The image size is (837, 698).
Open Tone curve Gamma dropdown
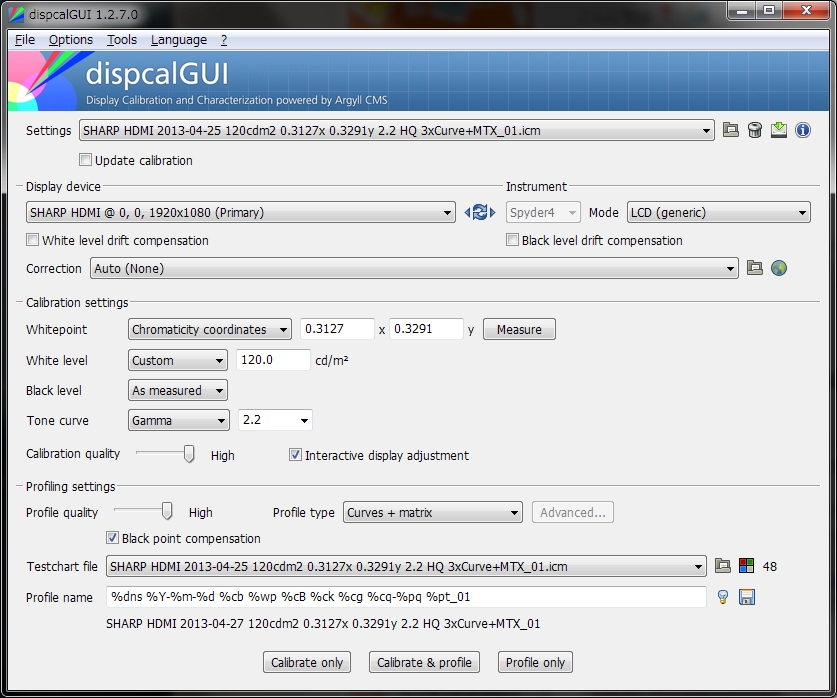click(x=179, y=420)
